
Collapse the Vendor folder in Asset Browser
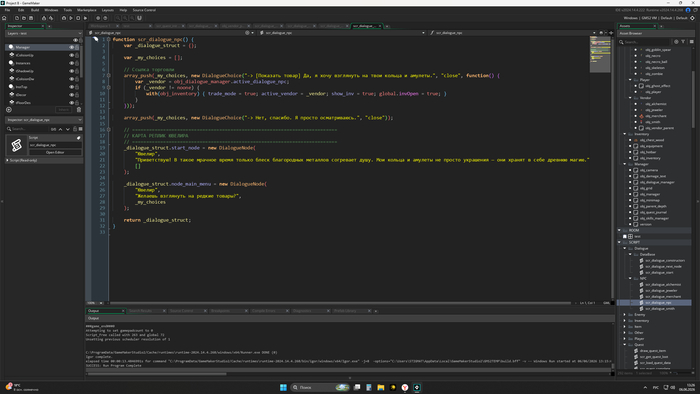630,98
